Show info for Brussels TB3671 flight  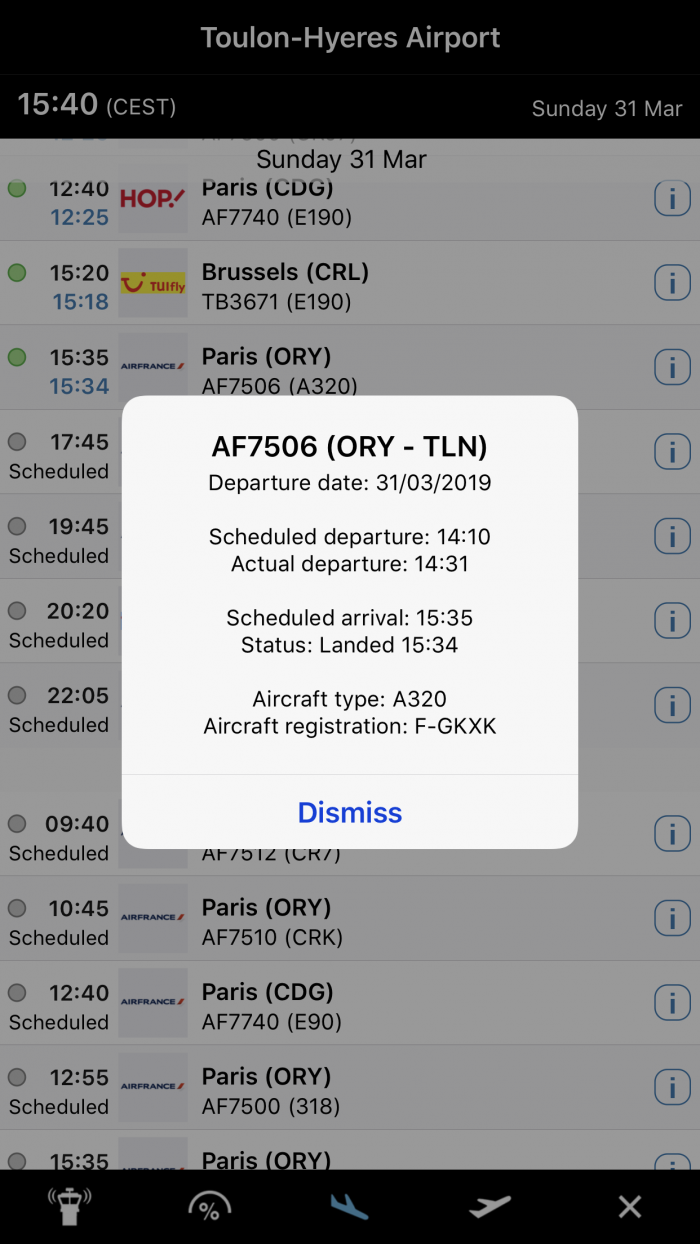(672, 284)
